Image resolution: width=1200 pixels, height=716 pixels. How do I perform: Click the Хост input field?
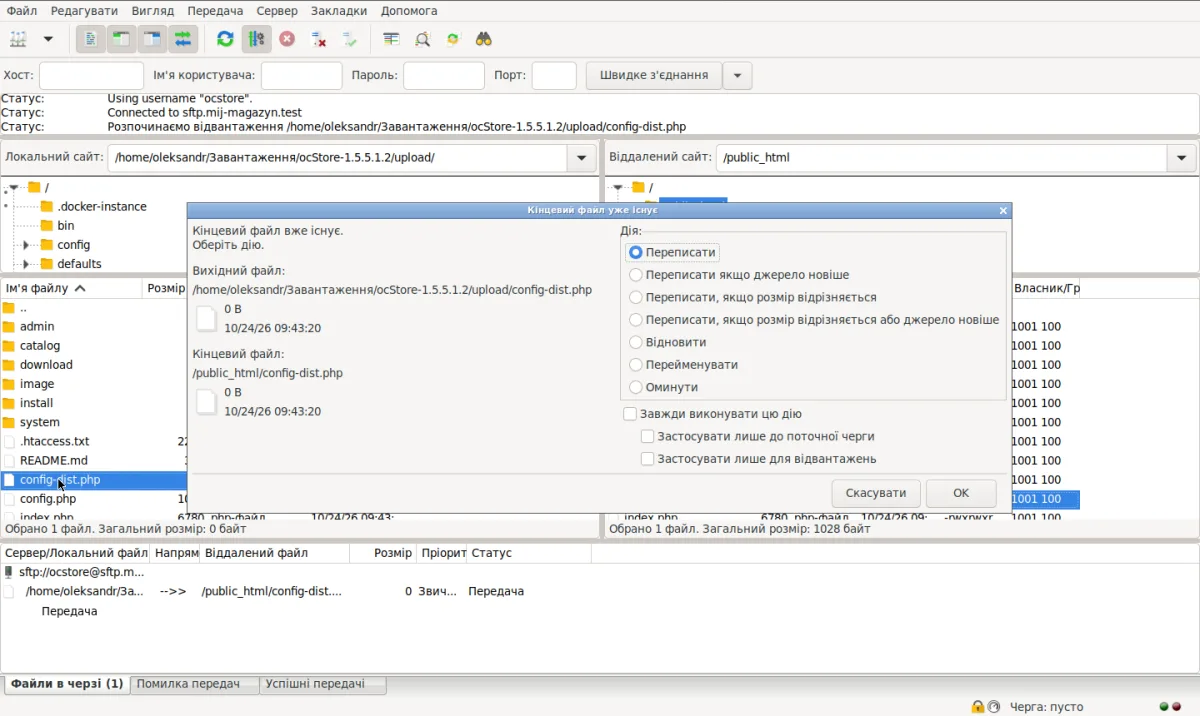tap(91, 75)
